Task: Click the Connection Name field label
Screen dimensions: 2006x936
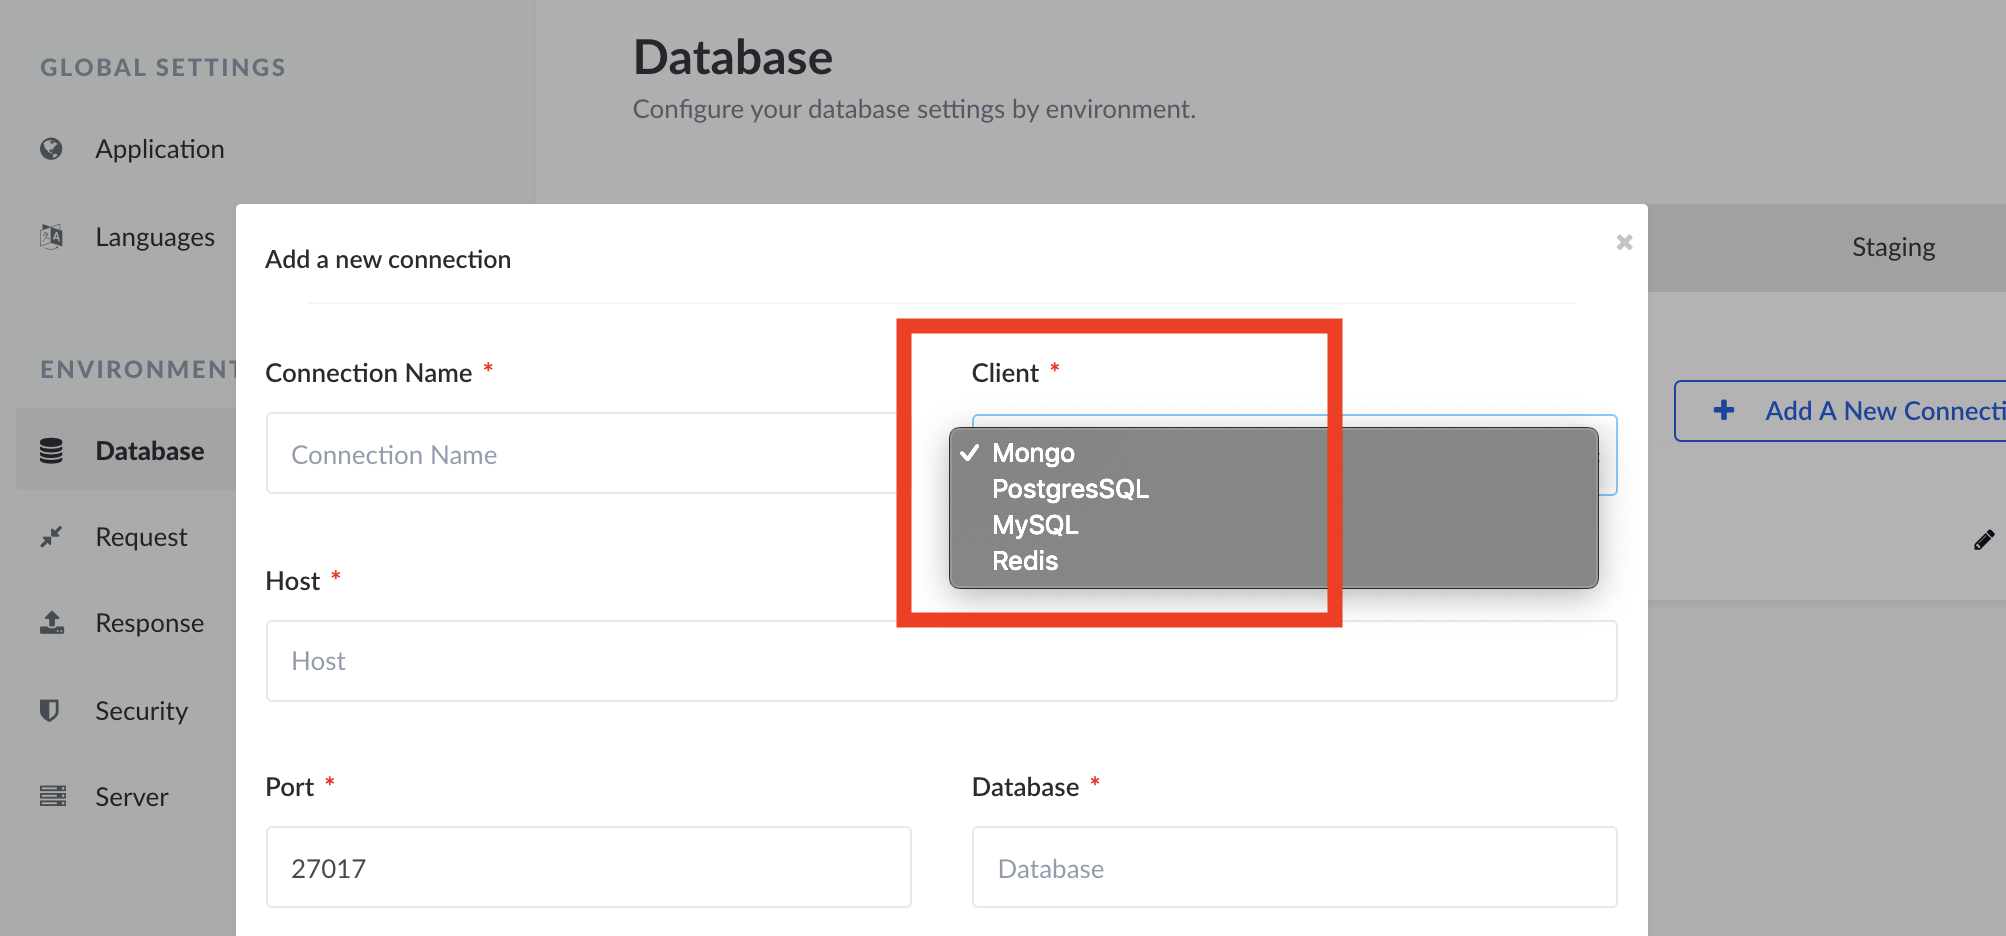Action: (369, 373)
